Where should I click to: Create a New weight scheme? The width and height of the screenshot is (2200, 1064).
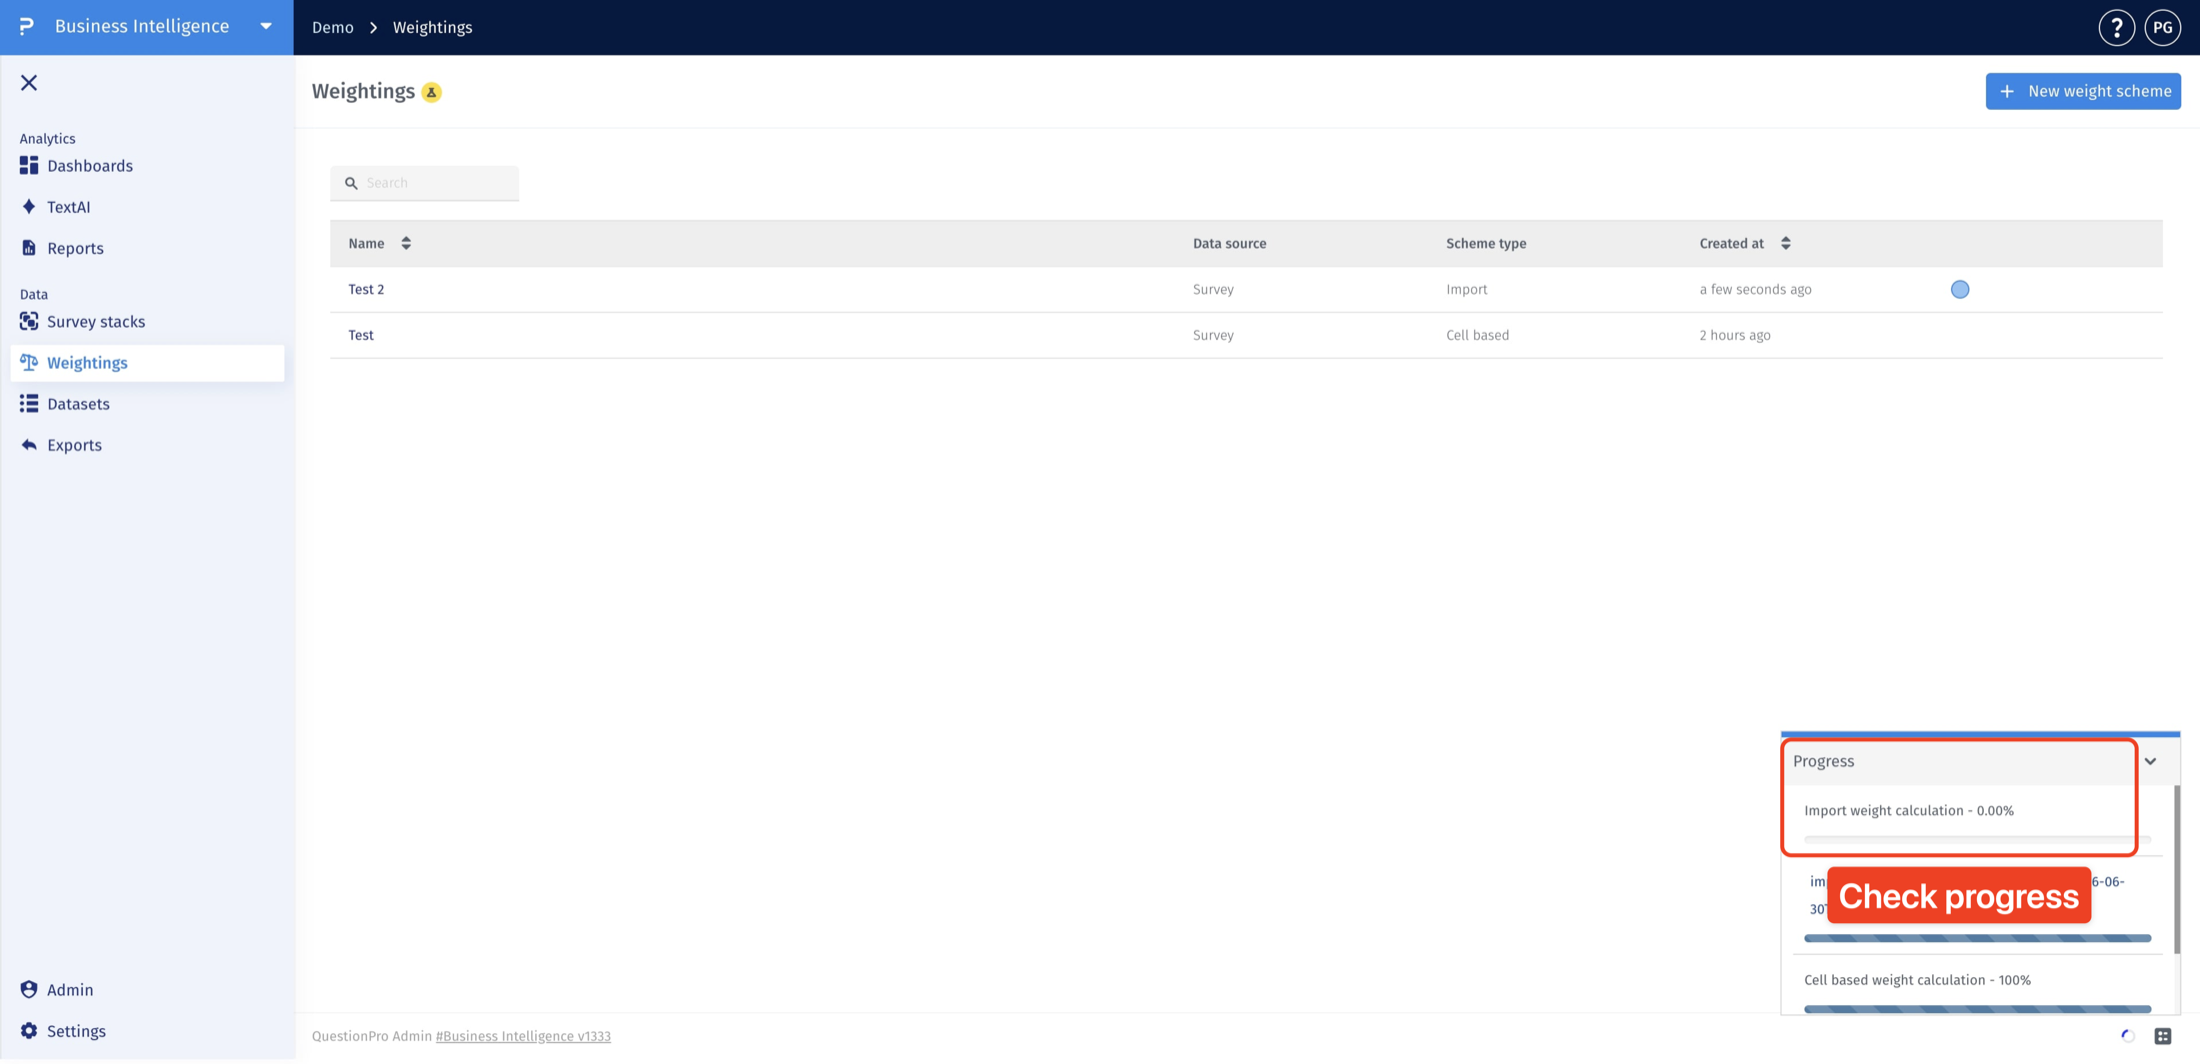click(2083, 91)
